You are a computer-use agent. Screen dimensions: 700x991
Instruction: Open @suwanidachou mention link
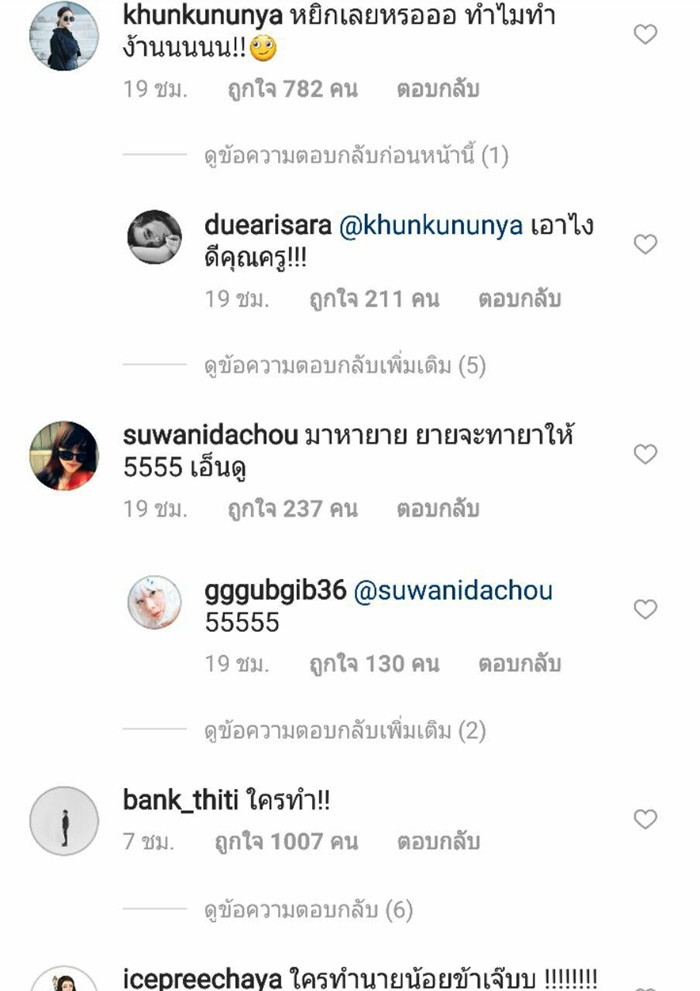pos(453,592)
